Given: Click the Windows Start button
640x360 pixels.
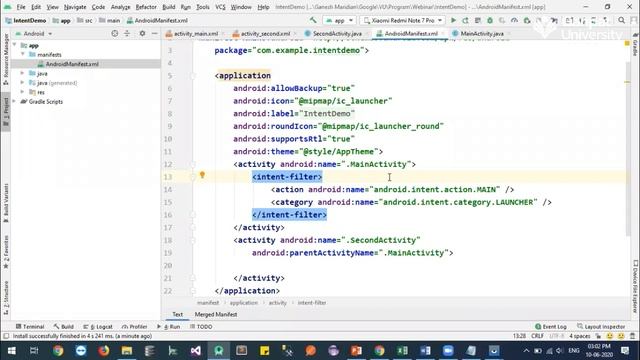Looking at the screenshot, I should 11,351.
